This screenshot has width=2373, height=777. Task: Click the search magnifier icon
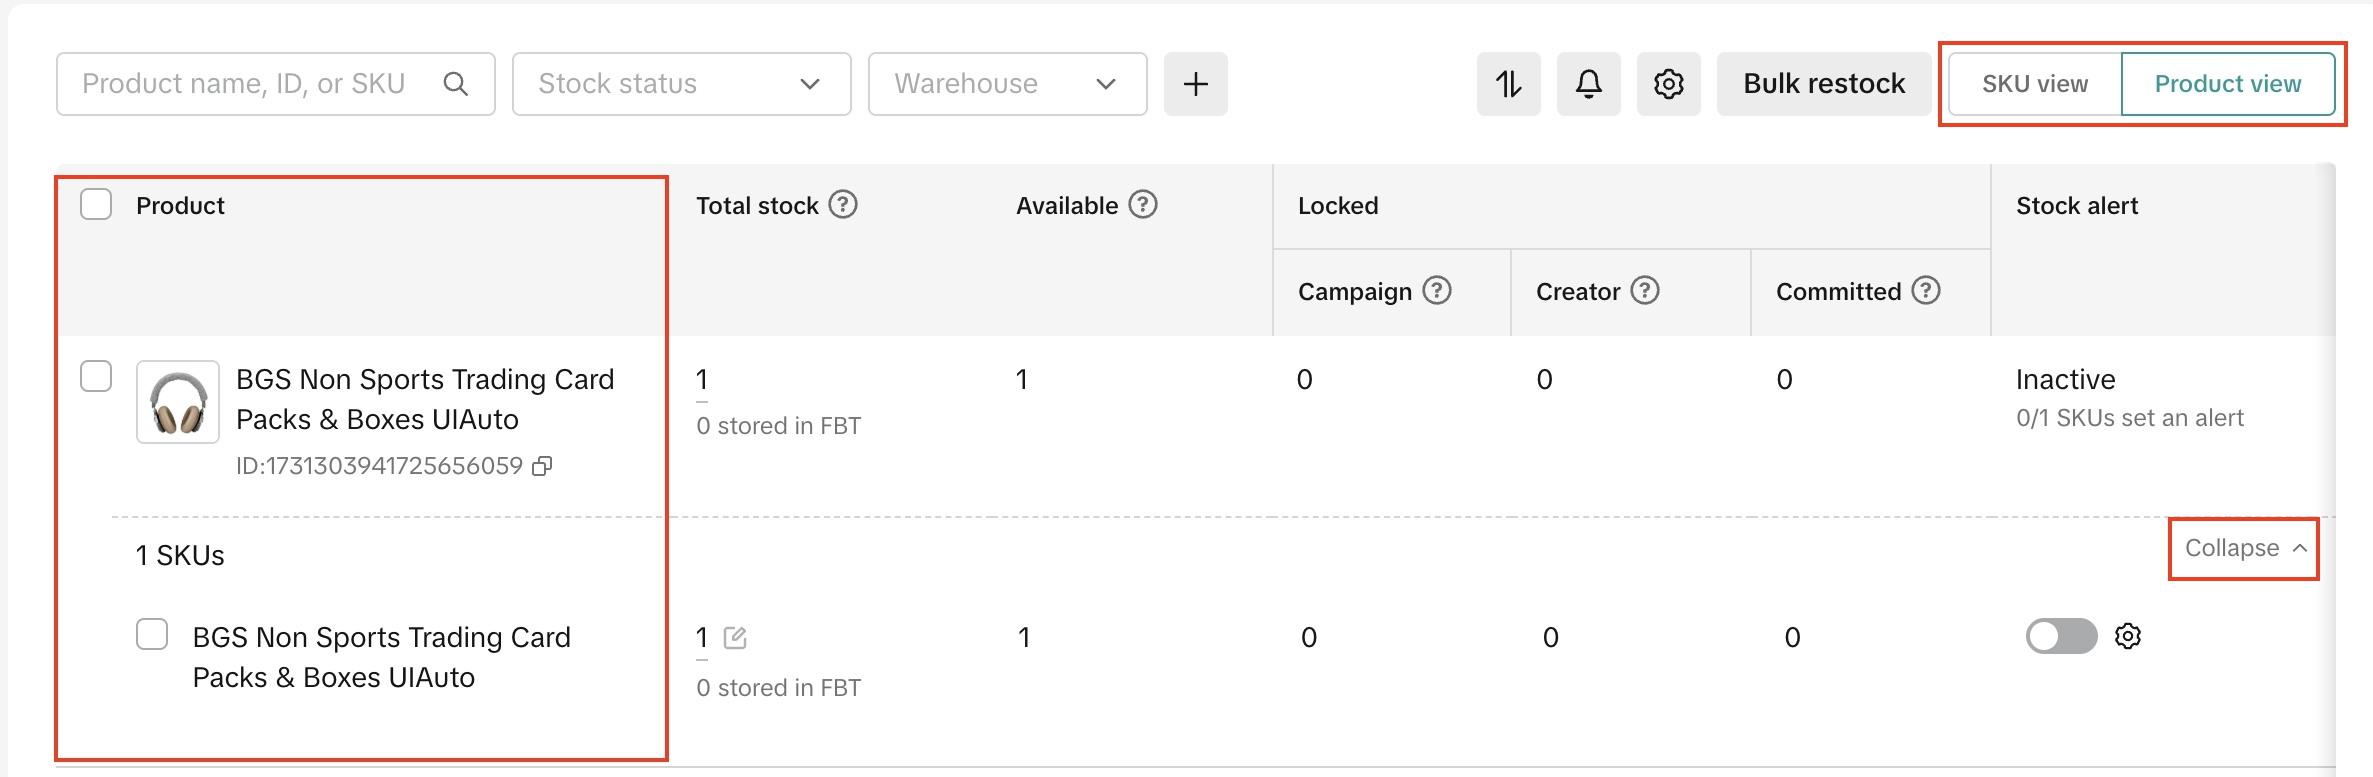pos(456,84)
